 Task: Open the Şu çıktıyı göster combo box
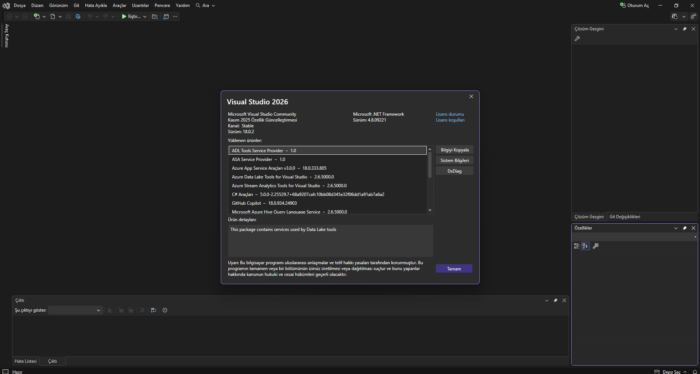[75, 310]
